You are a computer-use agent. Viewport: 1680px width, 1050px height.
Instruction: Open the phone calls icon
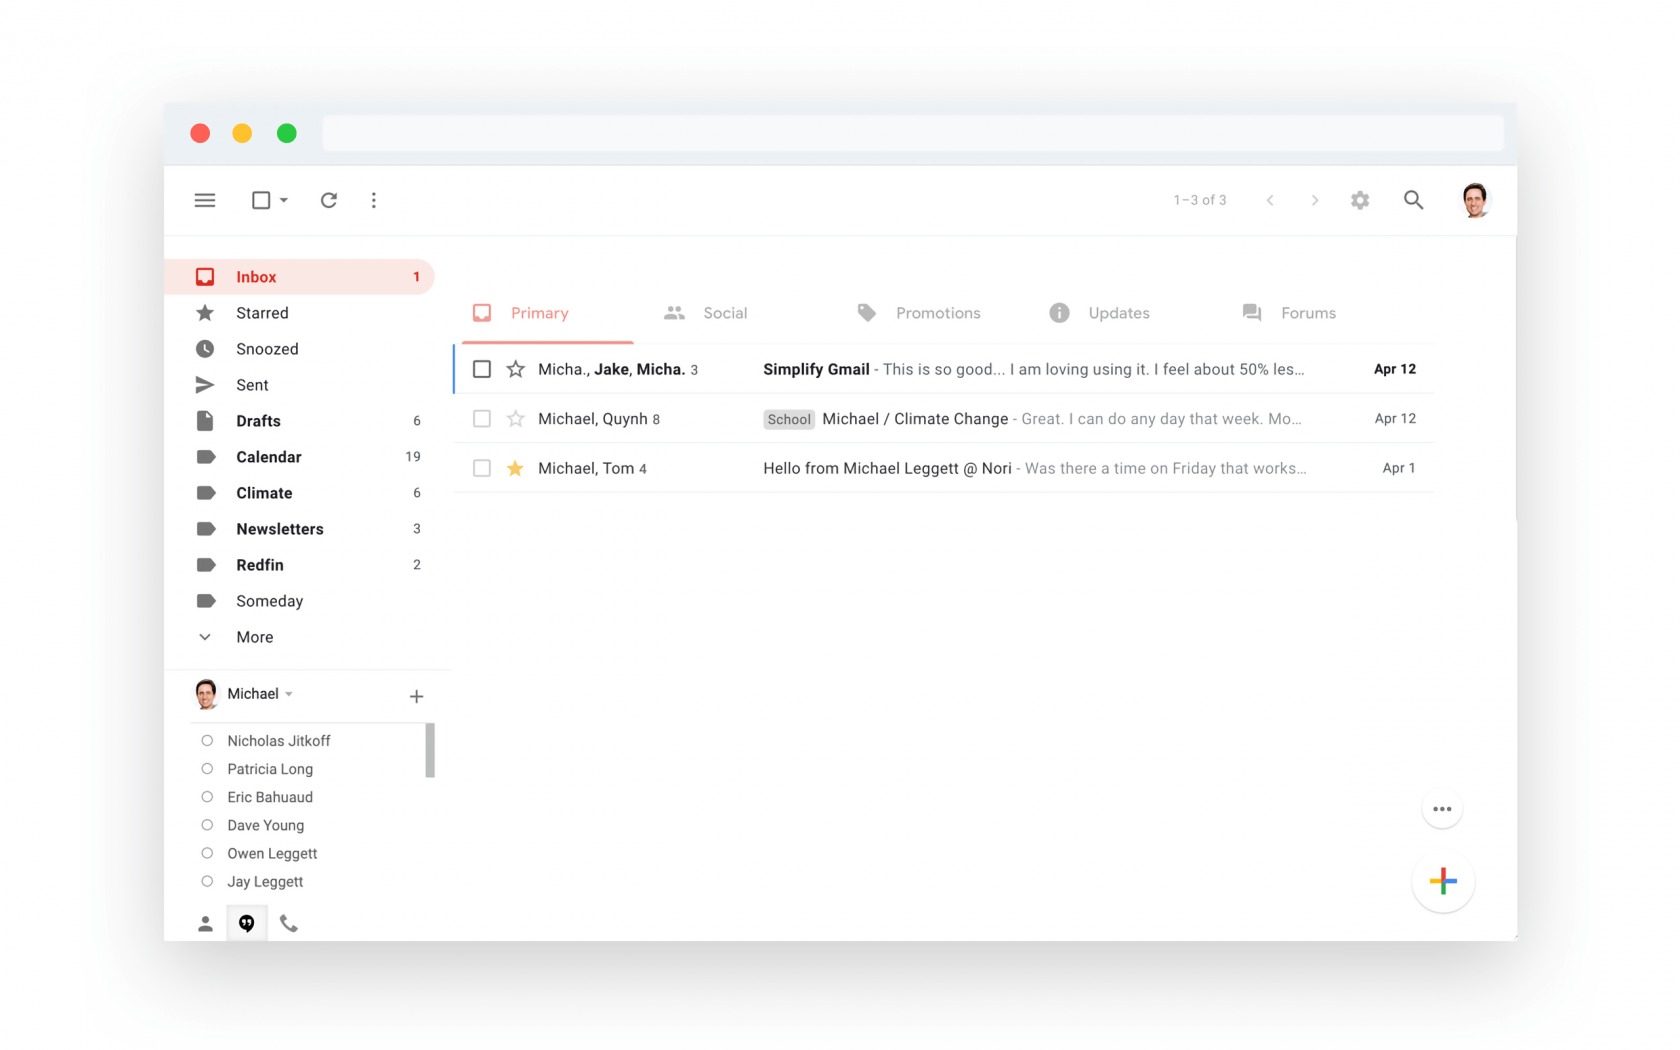289,923
